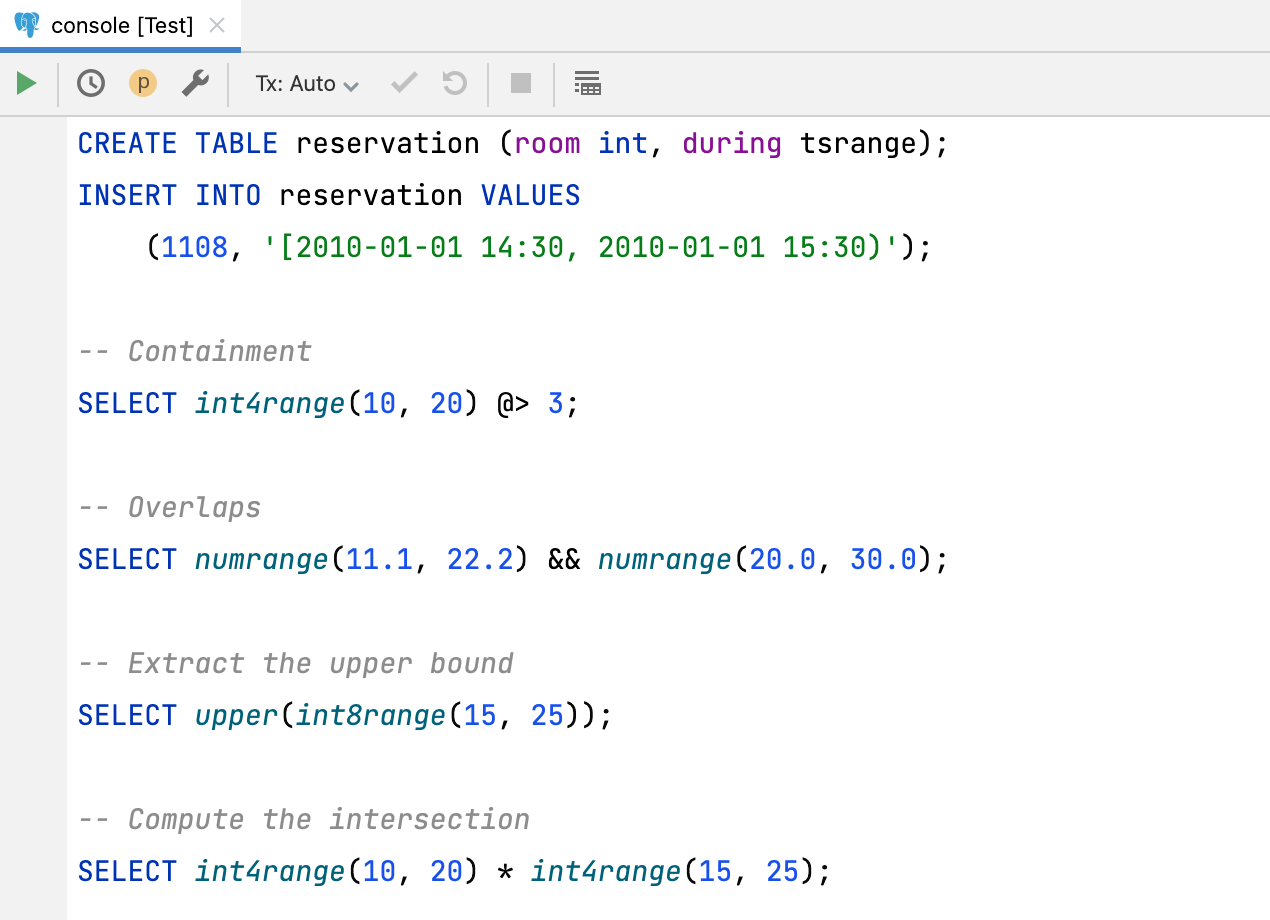This screenshot has width=1270, height=920.
Task: Click INSERT keyword on second line
Action: tap(127, 196)
